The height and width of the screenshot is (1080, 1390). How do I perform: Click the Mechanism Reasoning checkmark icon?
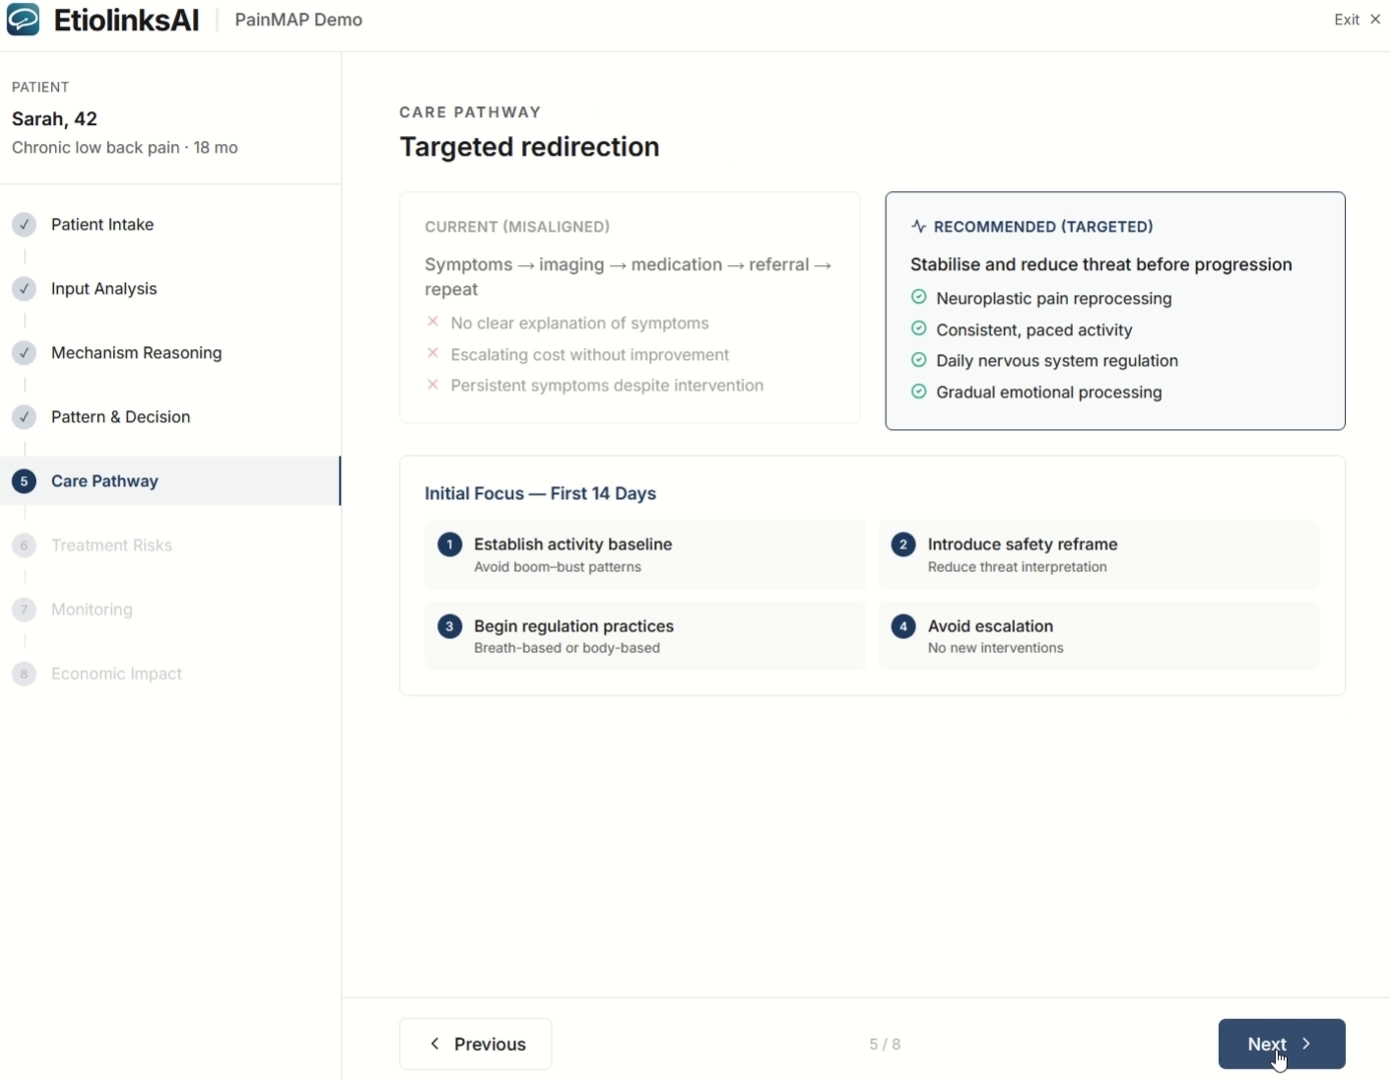[x=24, y=353]
